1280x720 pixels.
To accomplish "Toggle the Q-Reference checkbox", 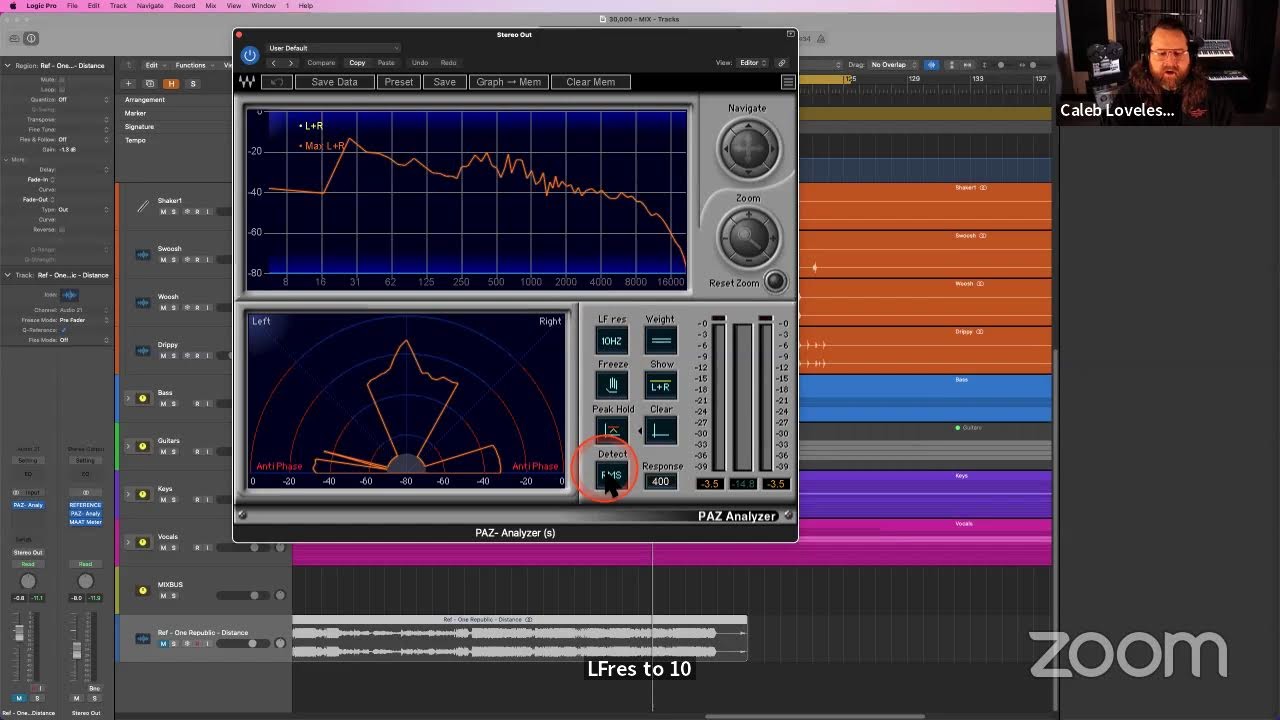I will point(64,329).
